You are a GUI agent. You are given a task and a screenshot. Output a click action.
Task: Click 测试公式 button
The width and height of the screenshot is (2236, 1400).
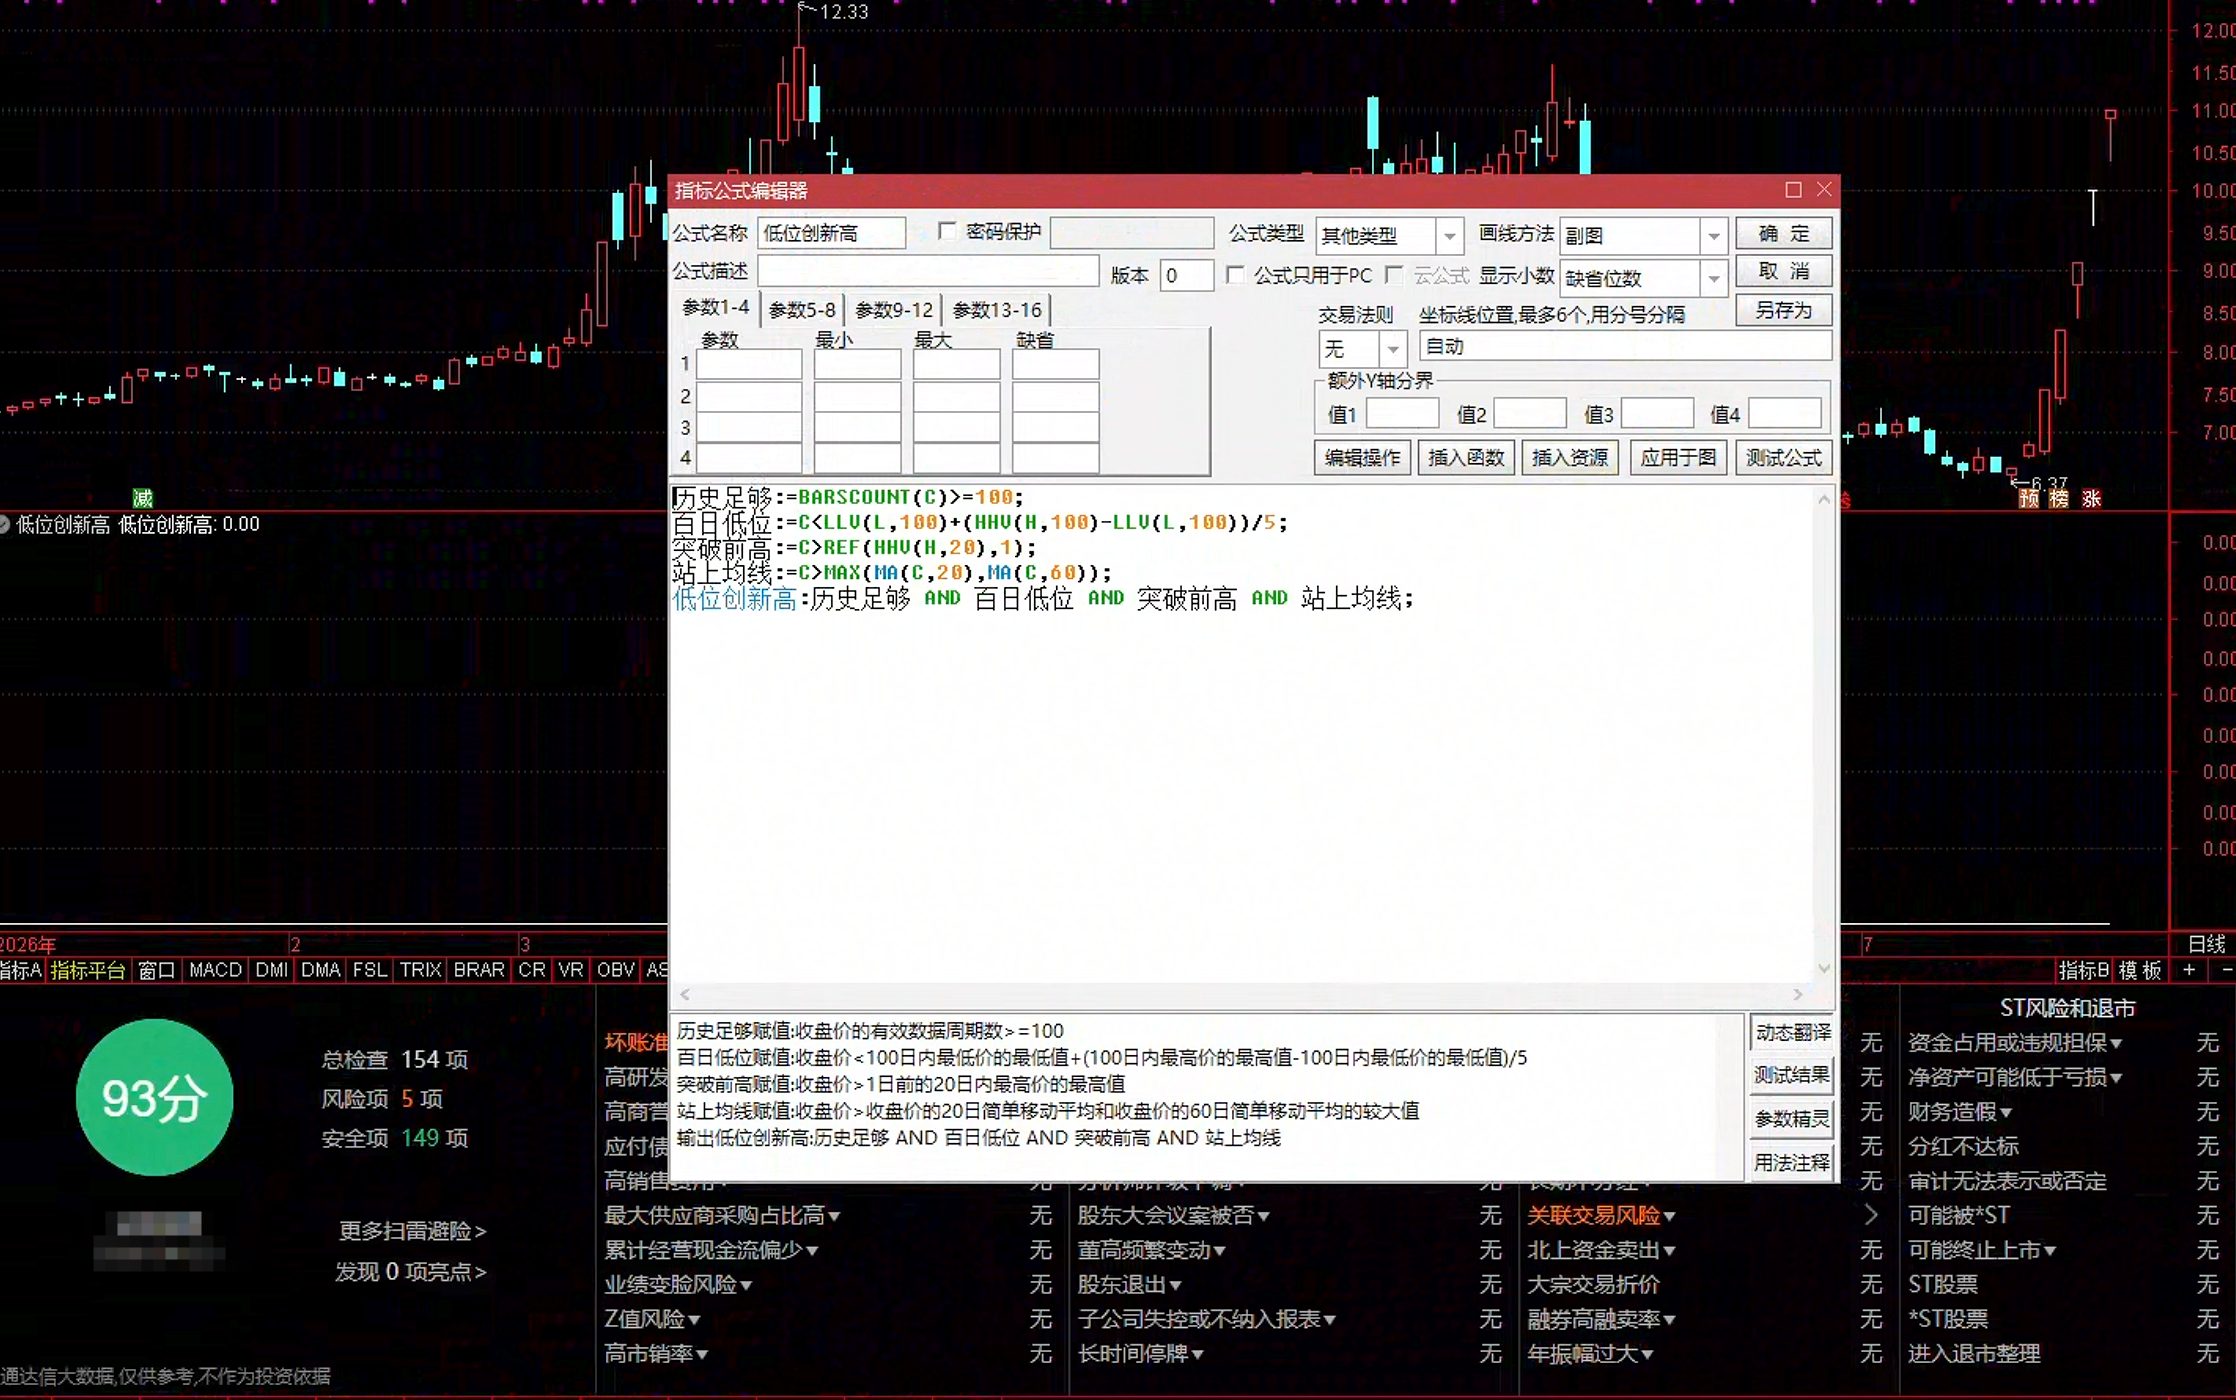[1783, 458]
